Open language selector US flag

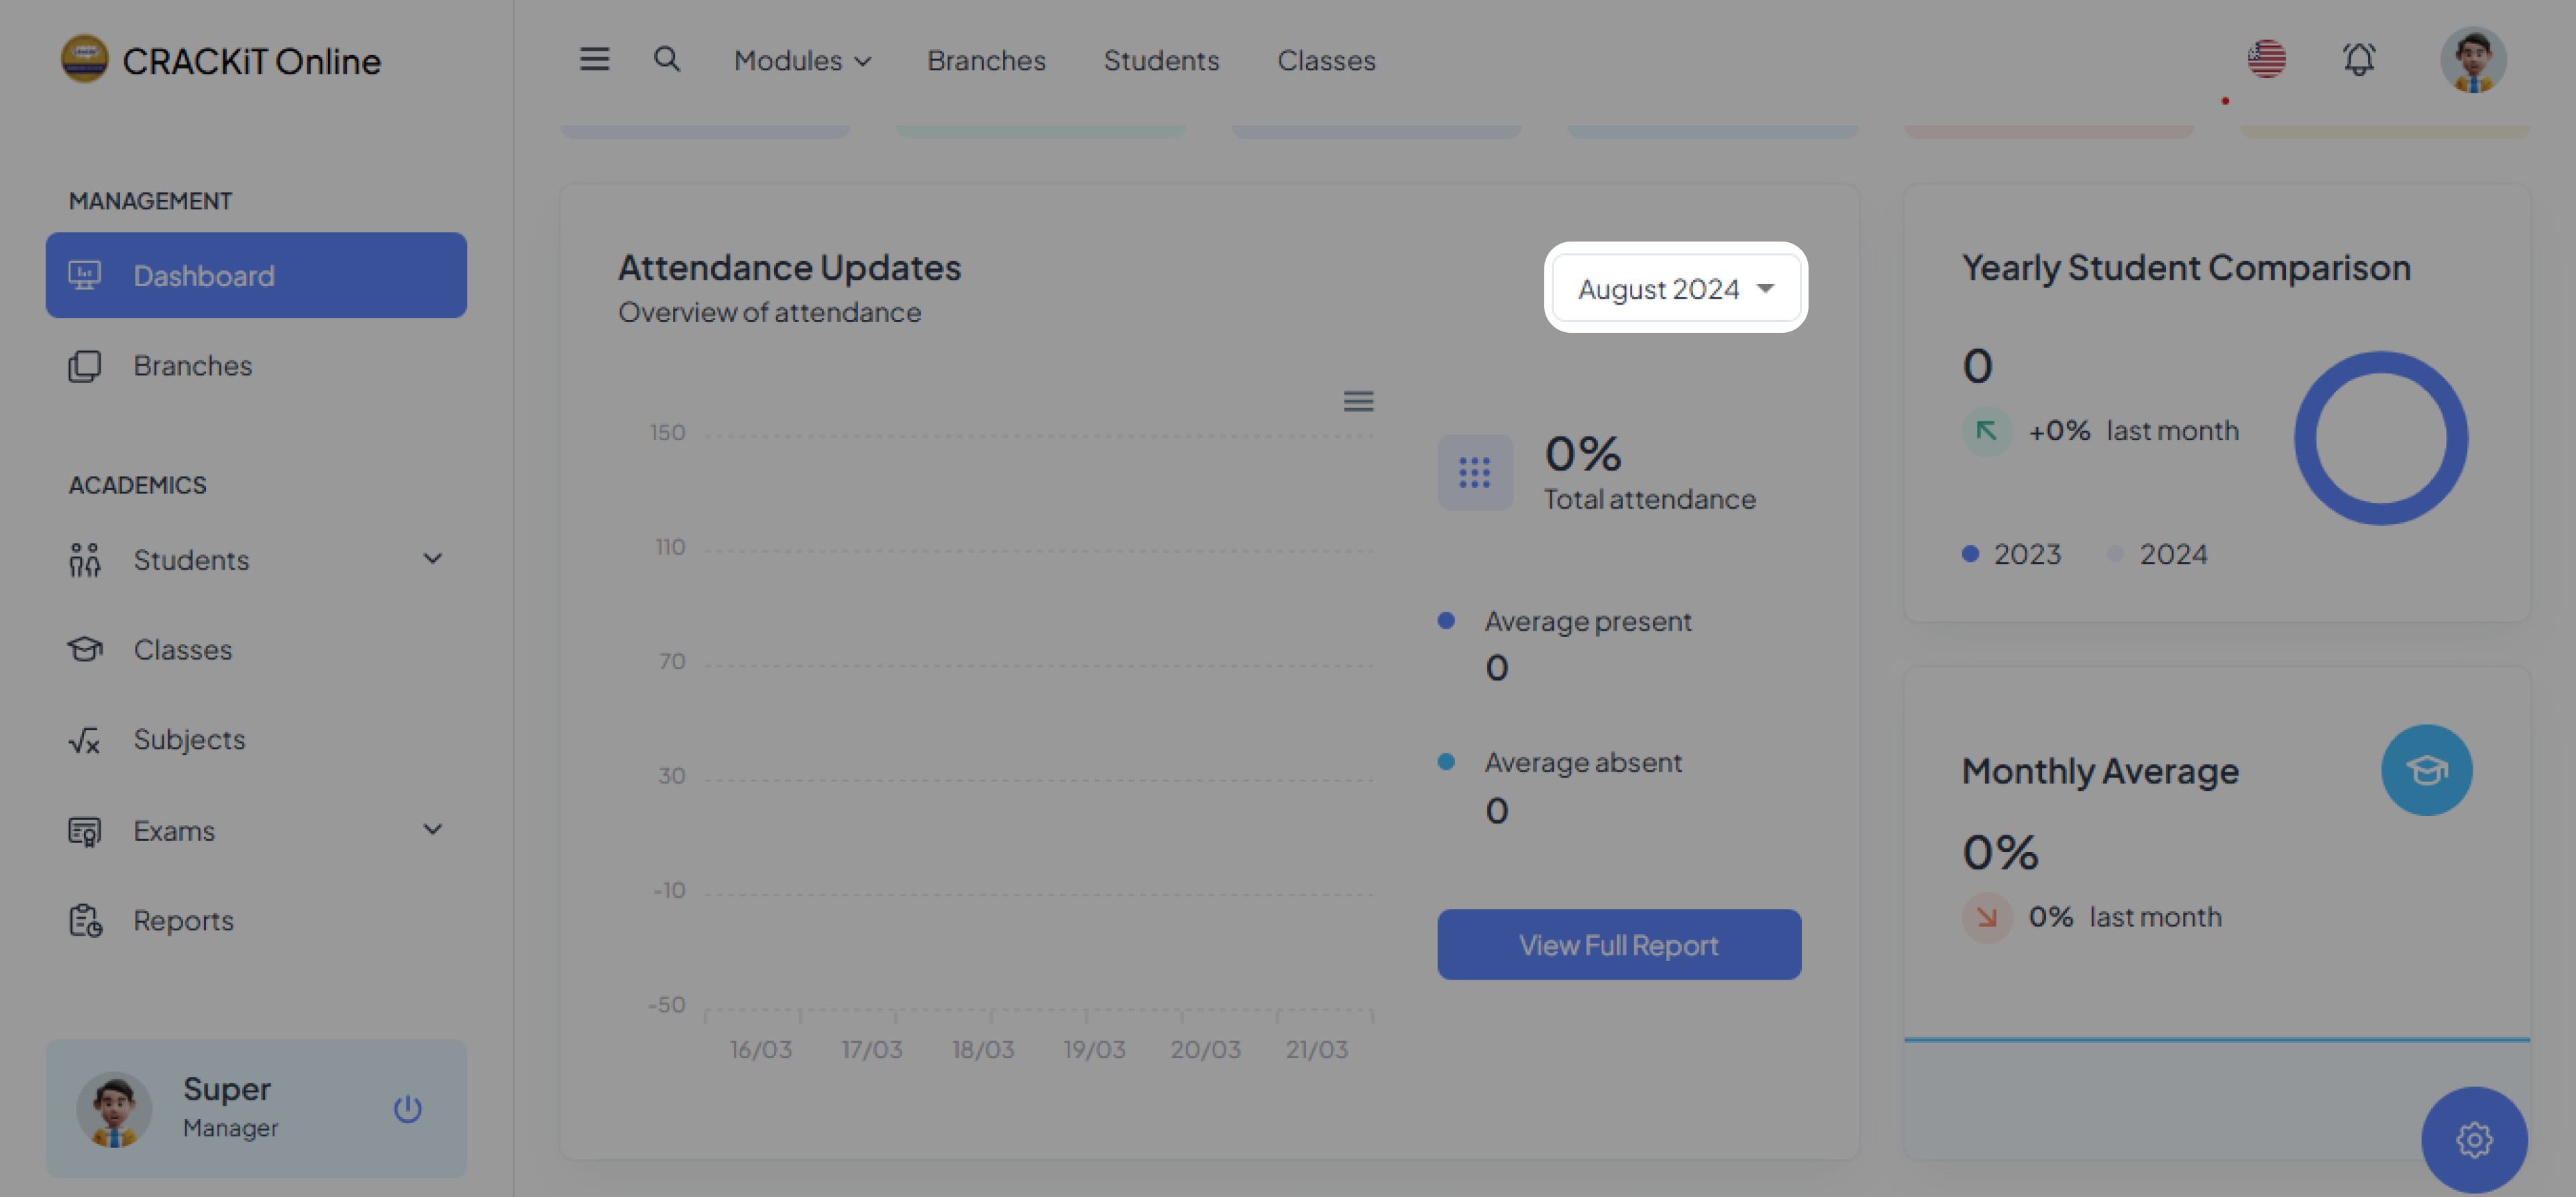2266,59
